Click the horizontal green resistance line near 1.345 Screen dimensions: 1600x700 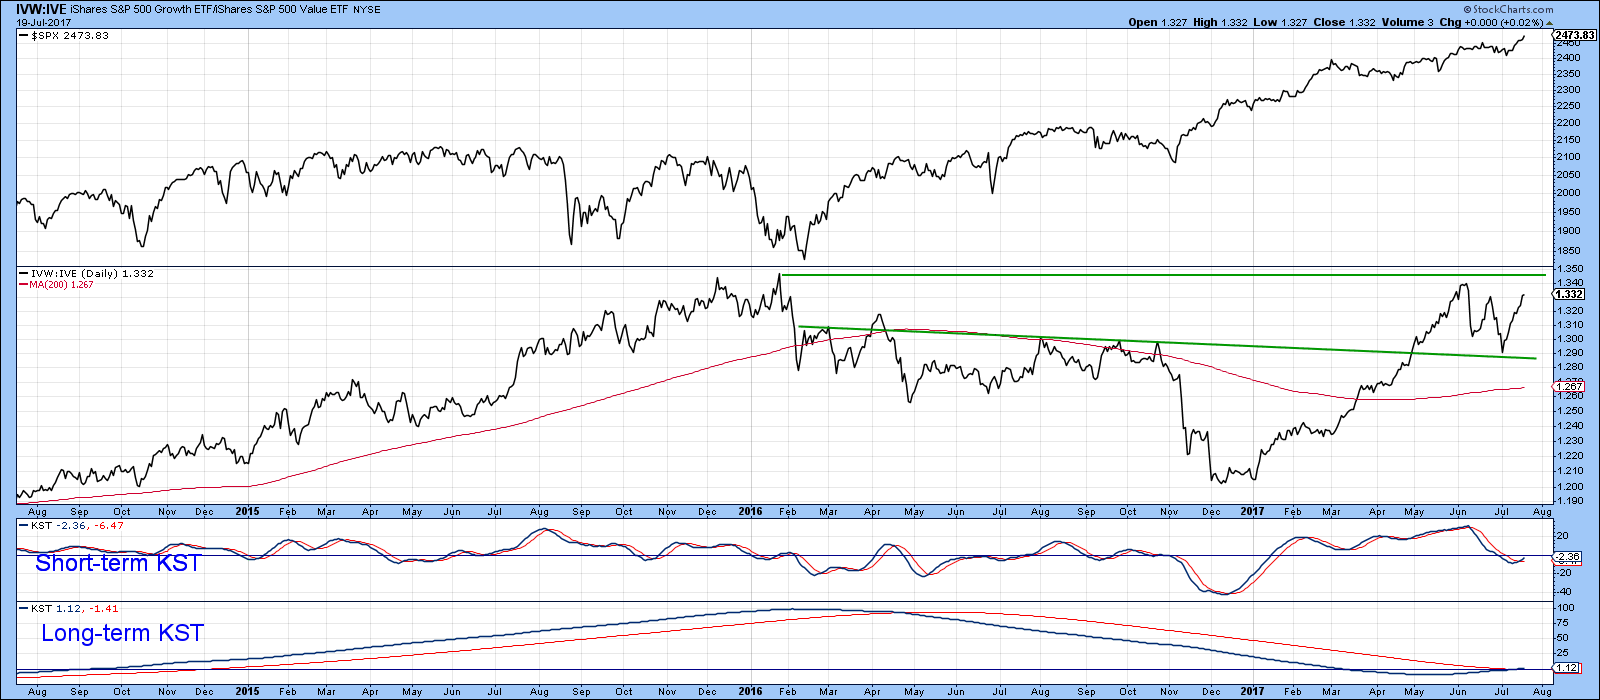coord(1163,274)
